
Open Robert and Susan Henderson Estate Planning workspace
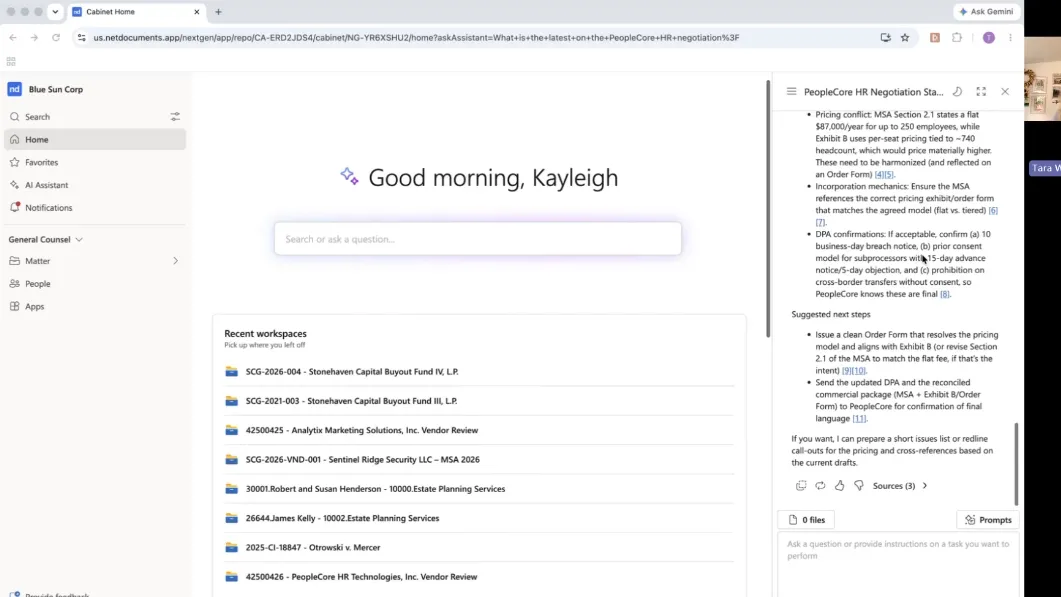[x=375, y=489]
